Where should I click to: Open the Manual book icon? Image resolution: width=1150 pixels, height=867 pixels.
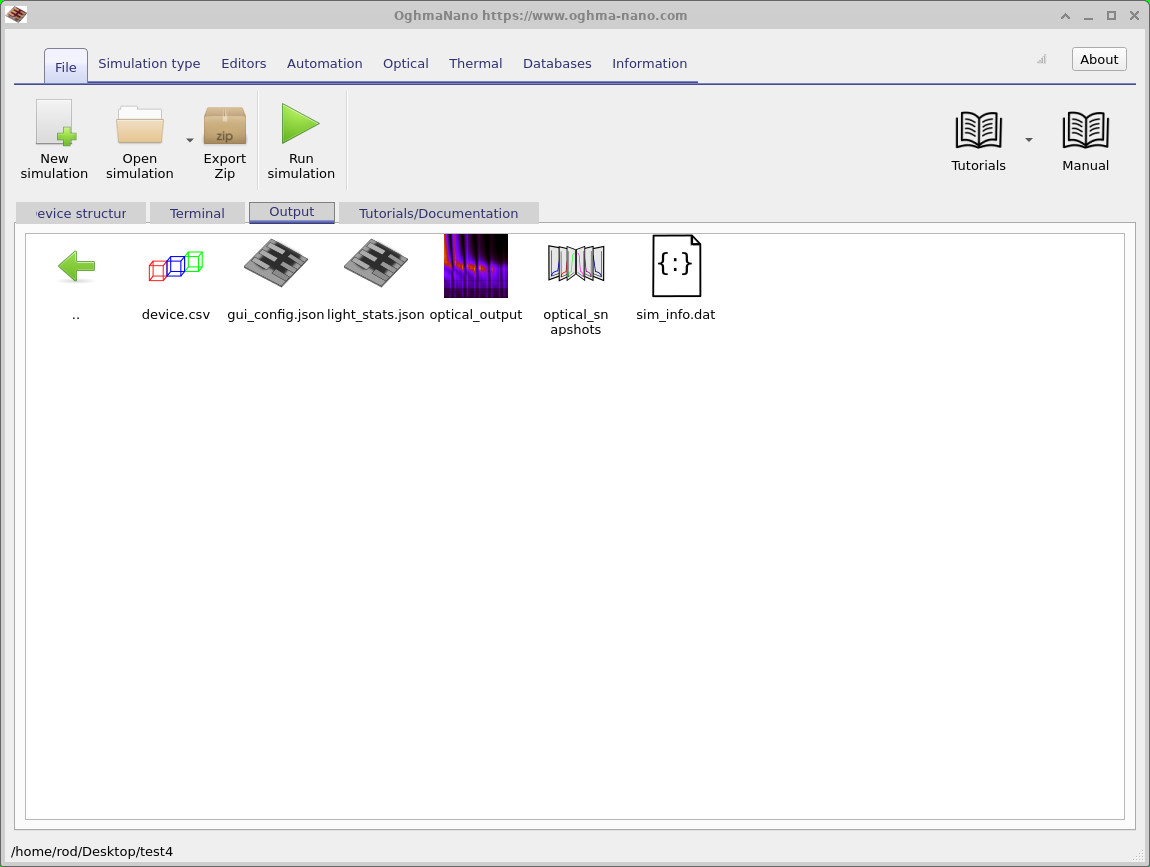coord(1085,131)
